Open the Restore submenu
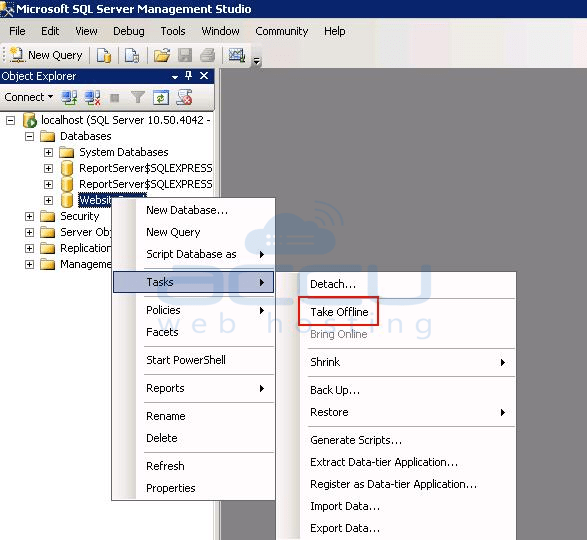This screenshot has width=587, height=540. (x=396, y=412)
